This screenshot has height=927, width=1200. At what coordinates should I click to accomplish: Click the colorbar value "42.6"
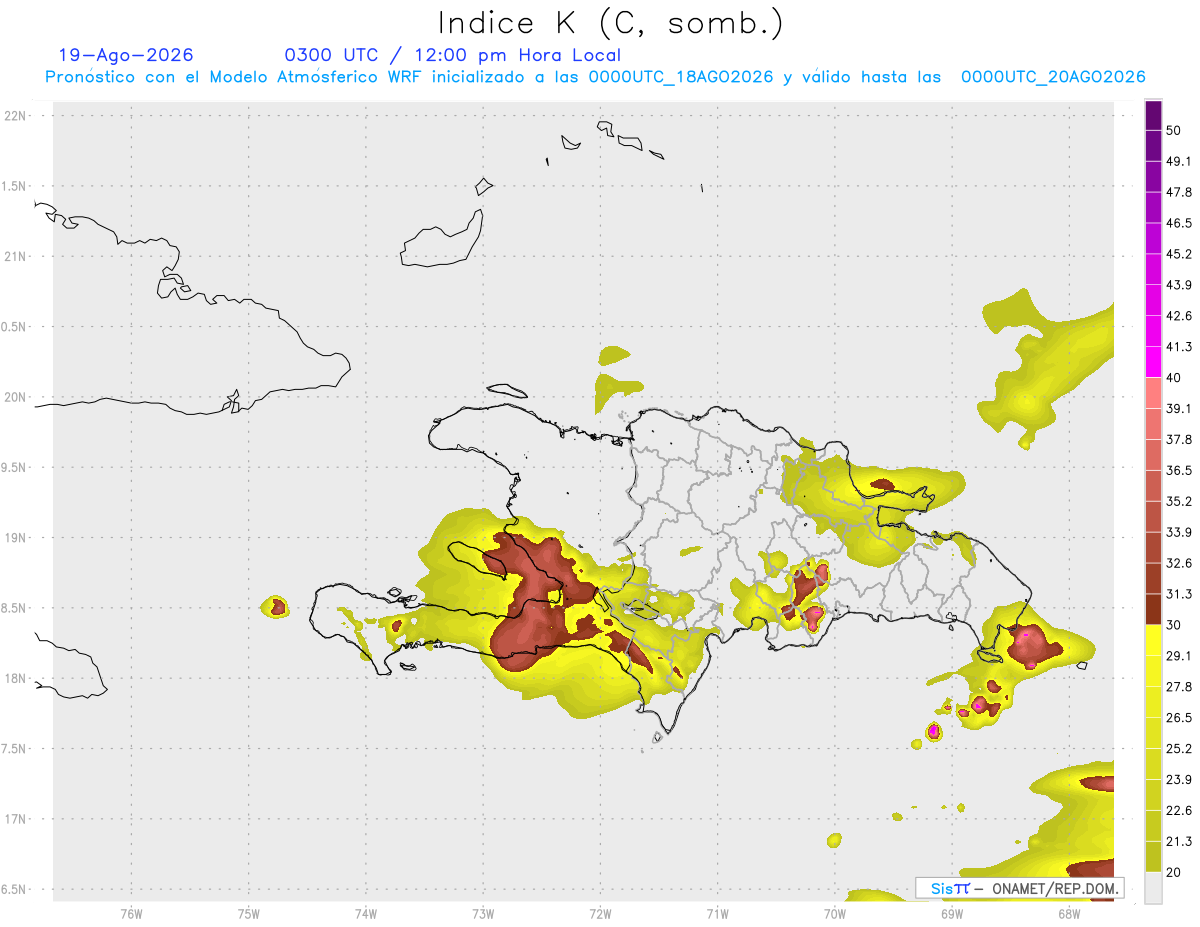pyautogui.click(x=1179, y=316)
